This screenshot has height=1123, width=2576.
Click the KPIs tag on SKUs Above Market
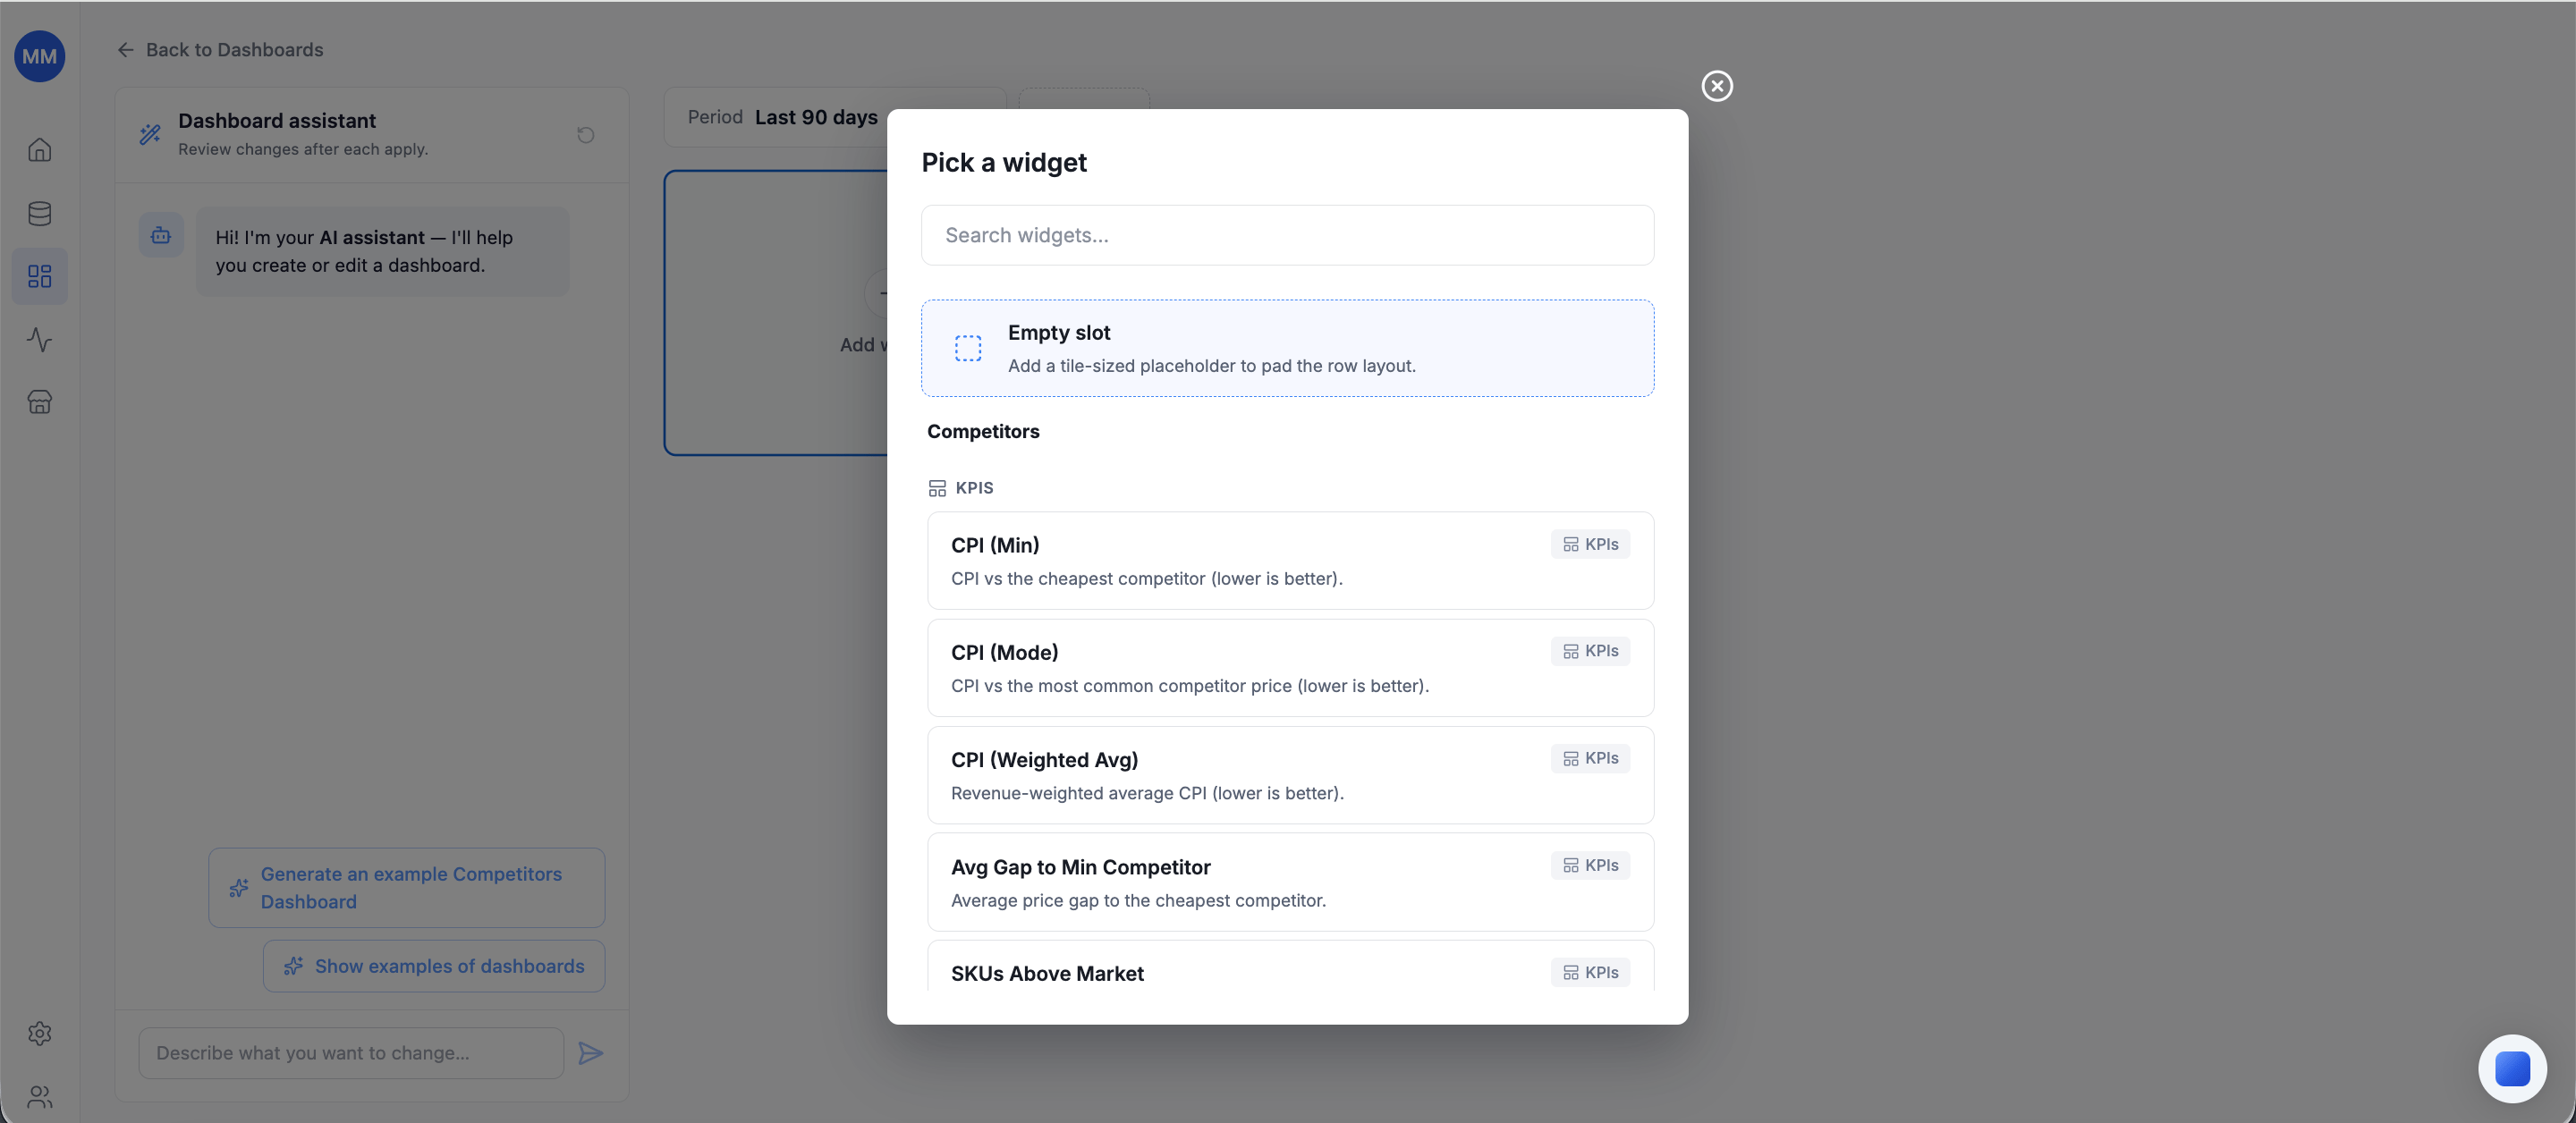point(1590,972)
